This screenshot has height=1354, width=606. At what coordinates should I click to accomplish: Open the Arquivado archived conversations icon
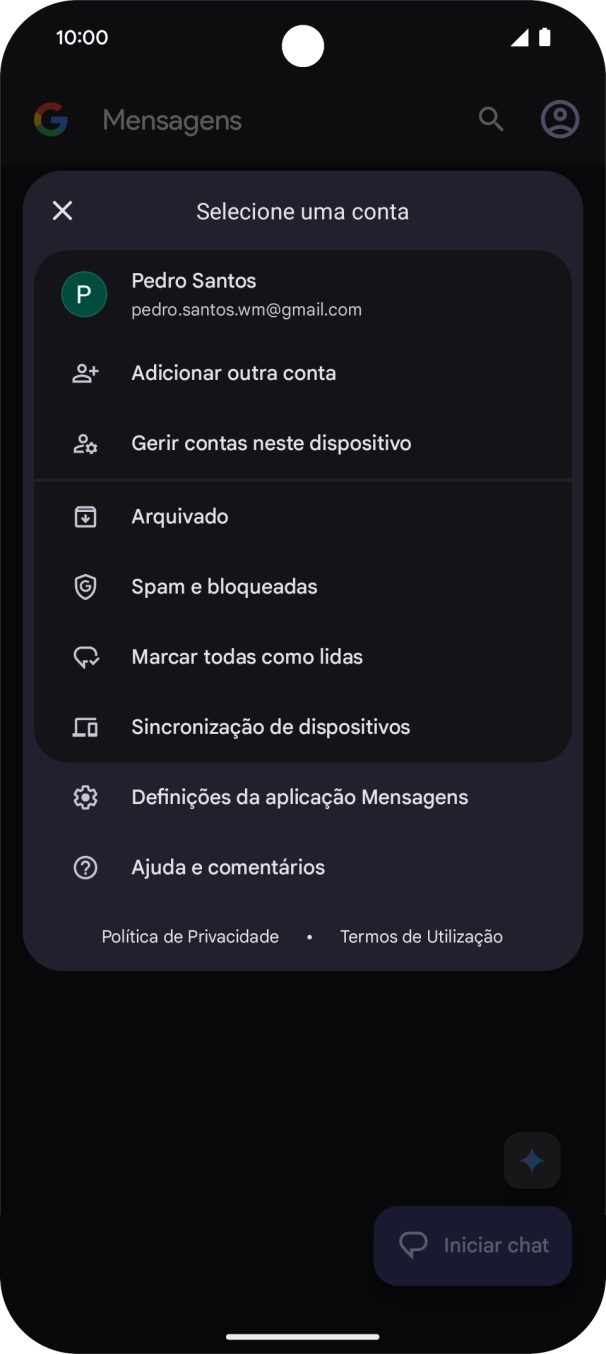[85, 516]
